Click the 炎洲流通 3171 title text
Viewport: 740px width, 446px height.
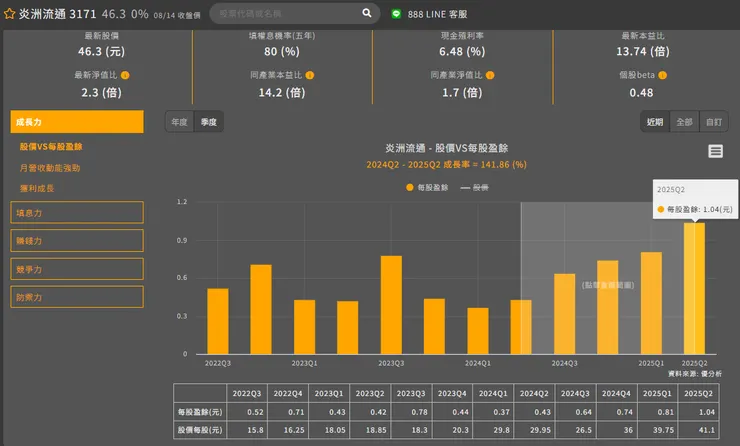tap(57, 14)
